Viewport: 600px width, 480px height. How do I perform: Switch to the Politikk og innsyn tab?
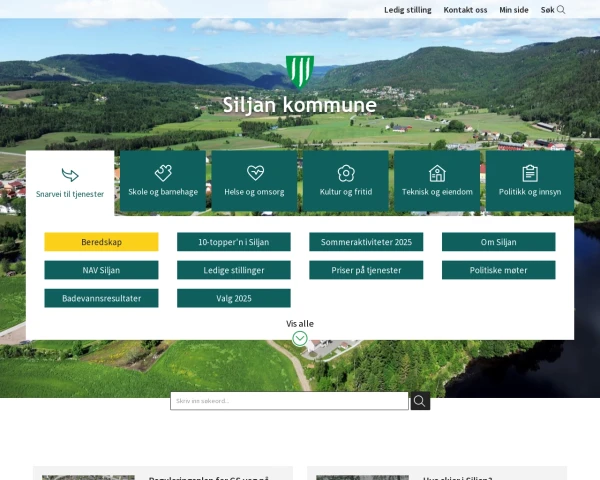[x=530, y=181]
